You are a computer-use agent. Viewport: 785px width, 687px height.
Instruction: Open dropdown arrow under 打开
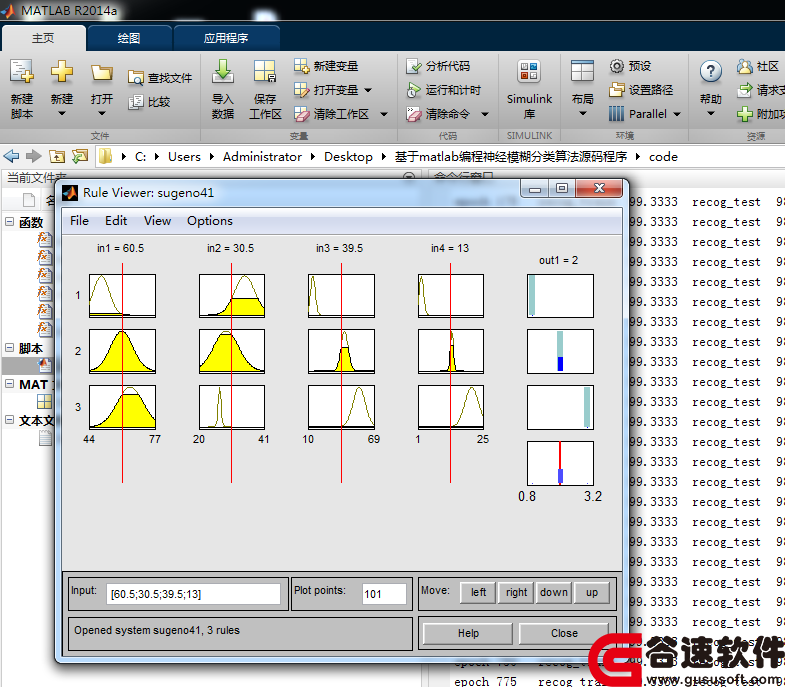(102, 114)
